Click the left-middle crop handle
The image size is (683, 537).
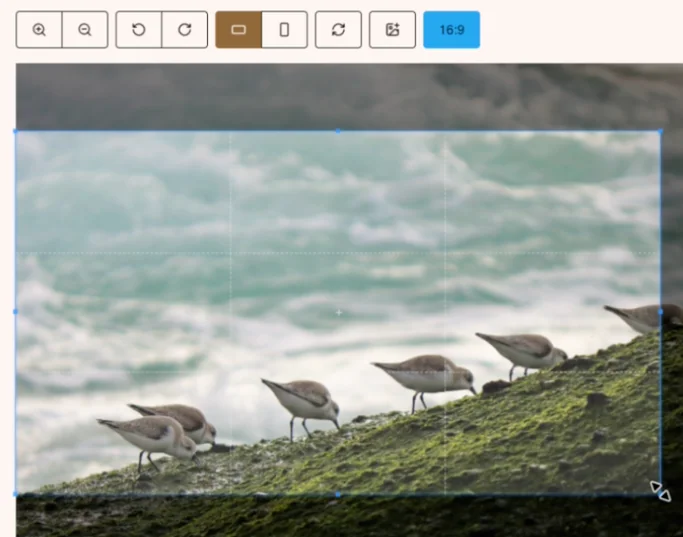pos(16,312)
